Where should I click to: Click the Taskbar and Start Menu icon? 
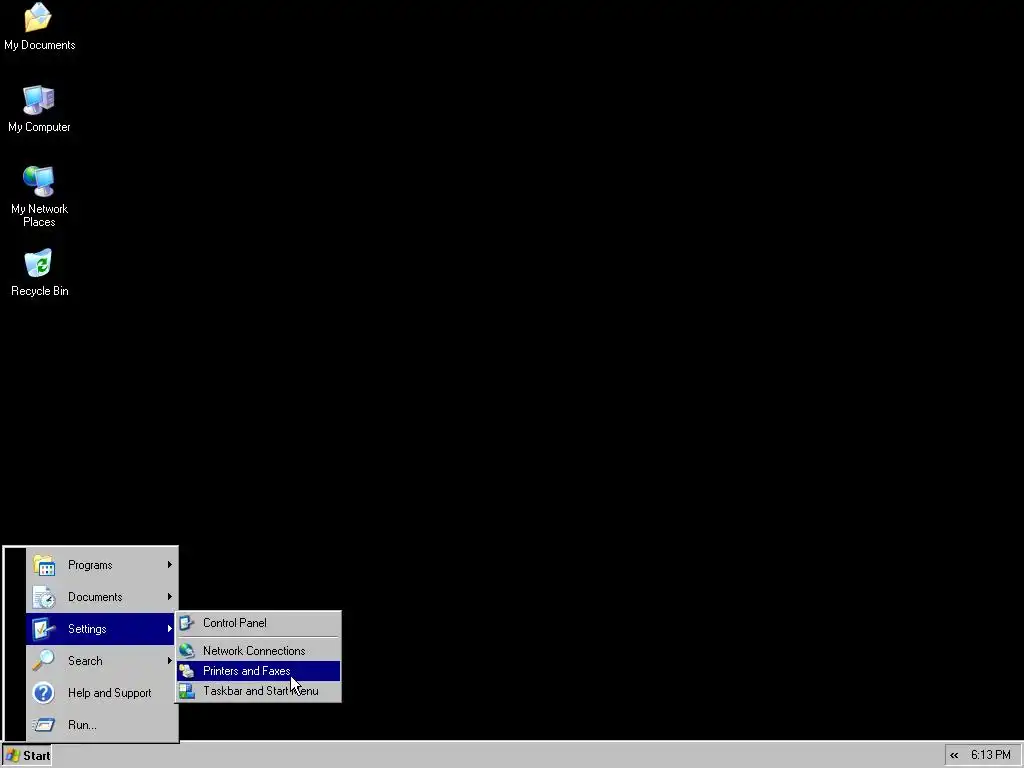point(187,691)
